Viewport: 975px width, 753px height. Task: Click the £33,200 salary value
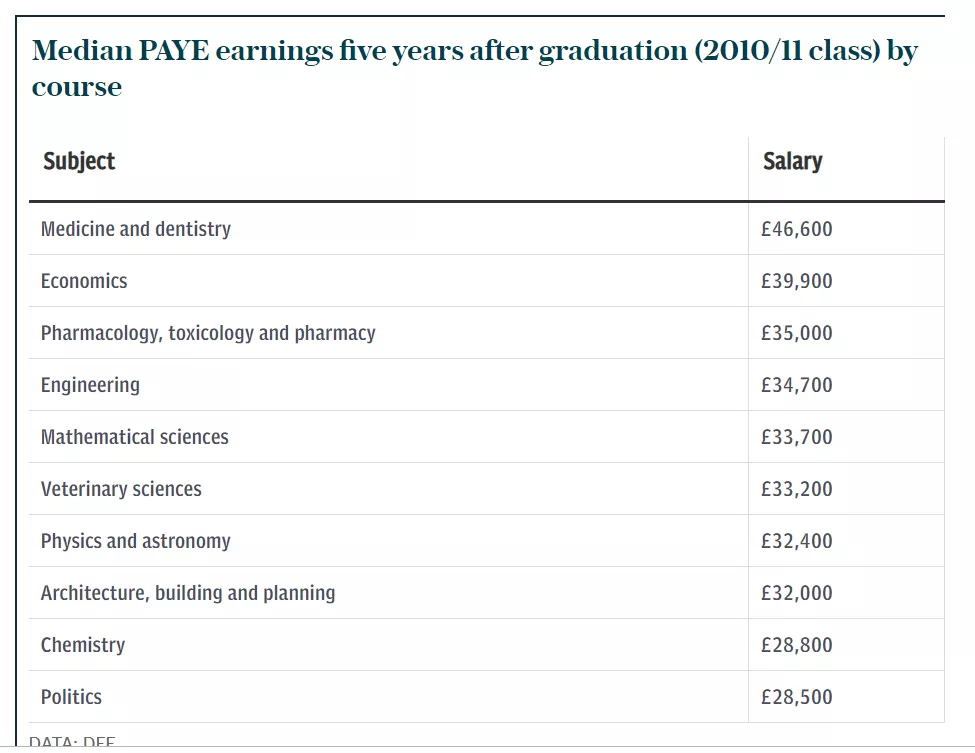[x=796, y=489]
